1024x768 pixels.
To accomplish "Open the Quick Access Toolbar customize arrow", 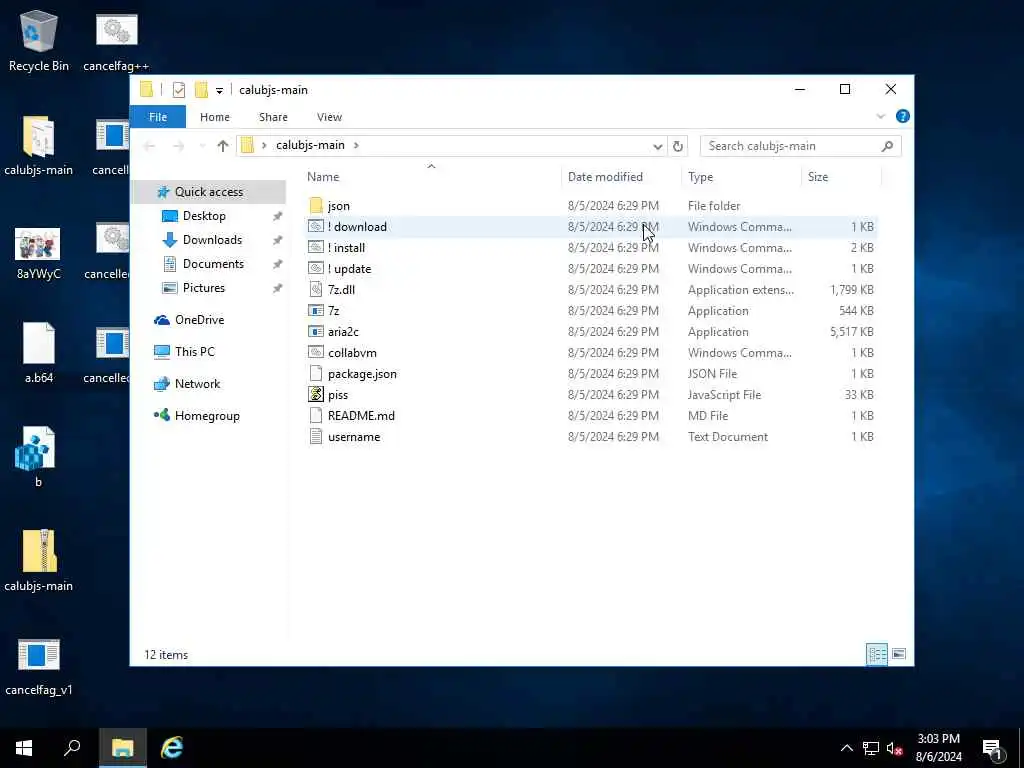I will (x=219, y=90).
